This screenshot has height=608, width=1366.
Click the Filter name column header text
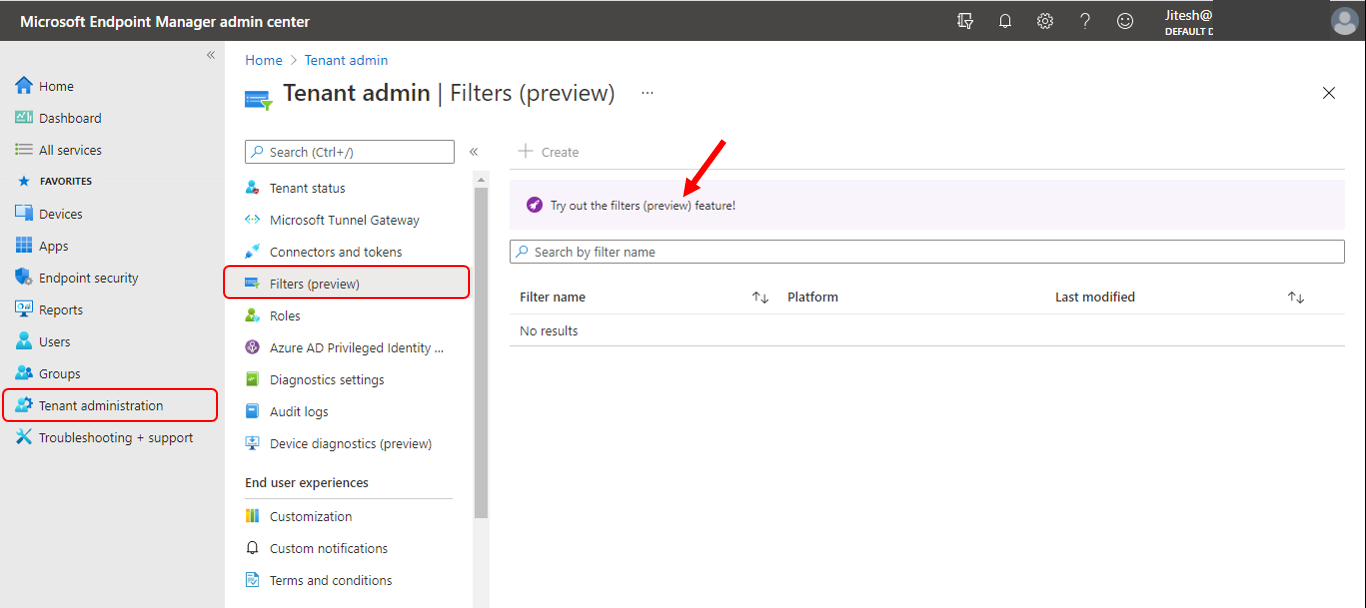point(552,297)
